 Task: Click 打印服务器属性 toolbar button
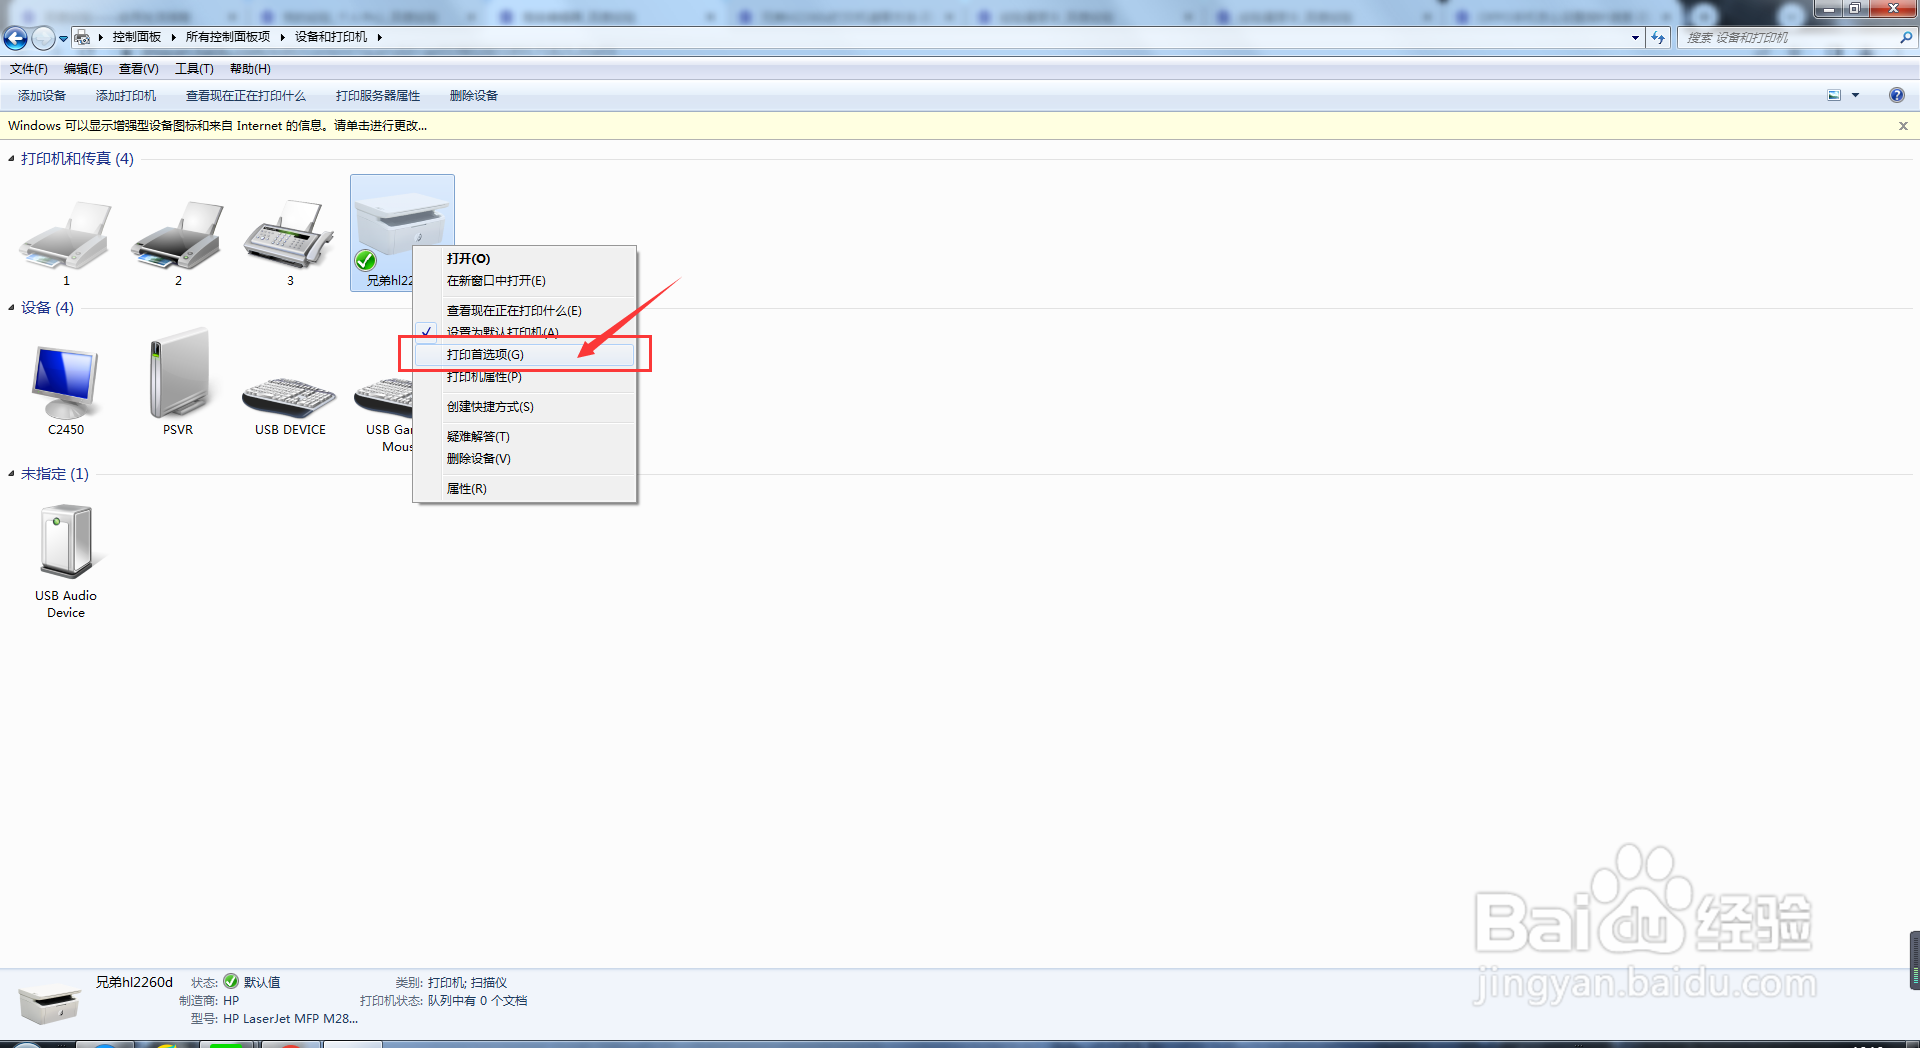(378, 96)
